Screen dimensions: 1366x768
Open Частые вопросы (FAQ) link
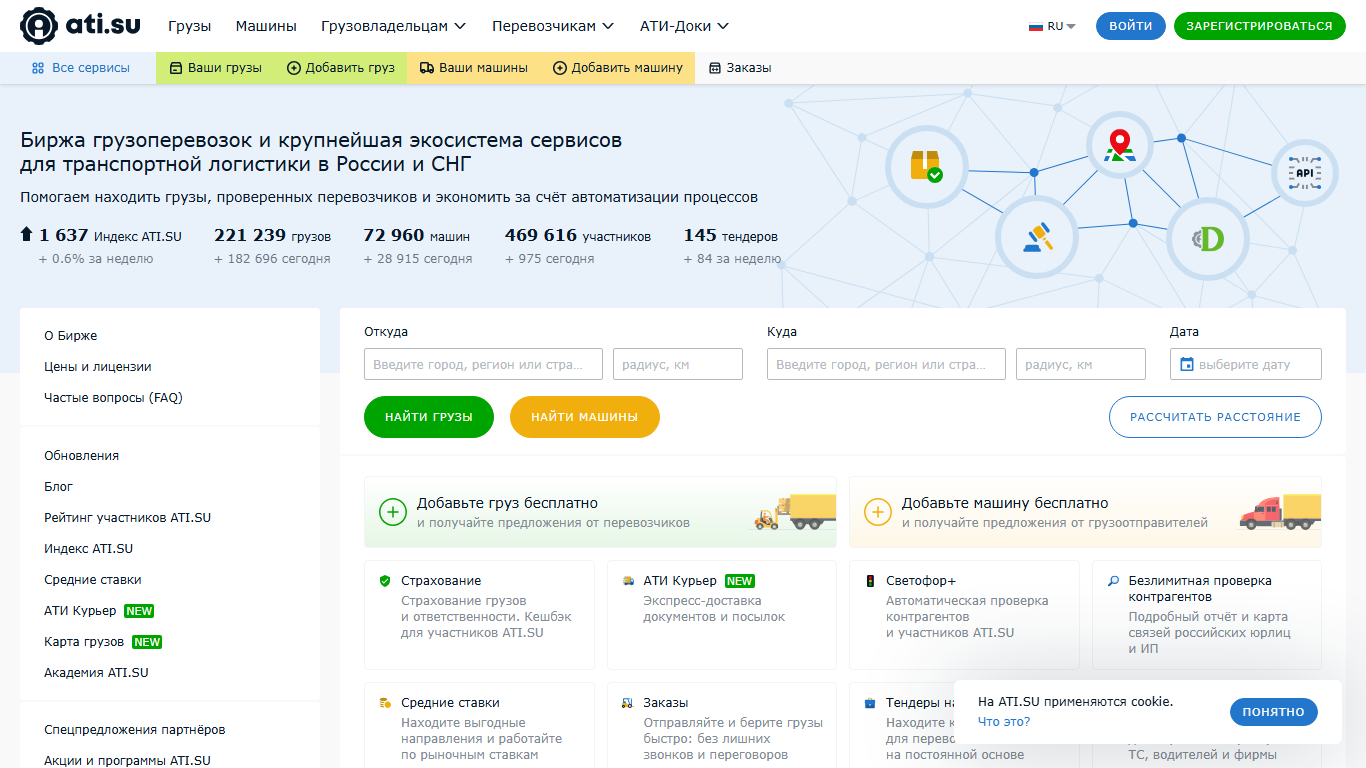(x=113, y=398)
